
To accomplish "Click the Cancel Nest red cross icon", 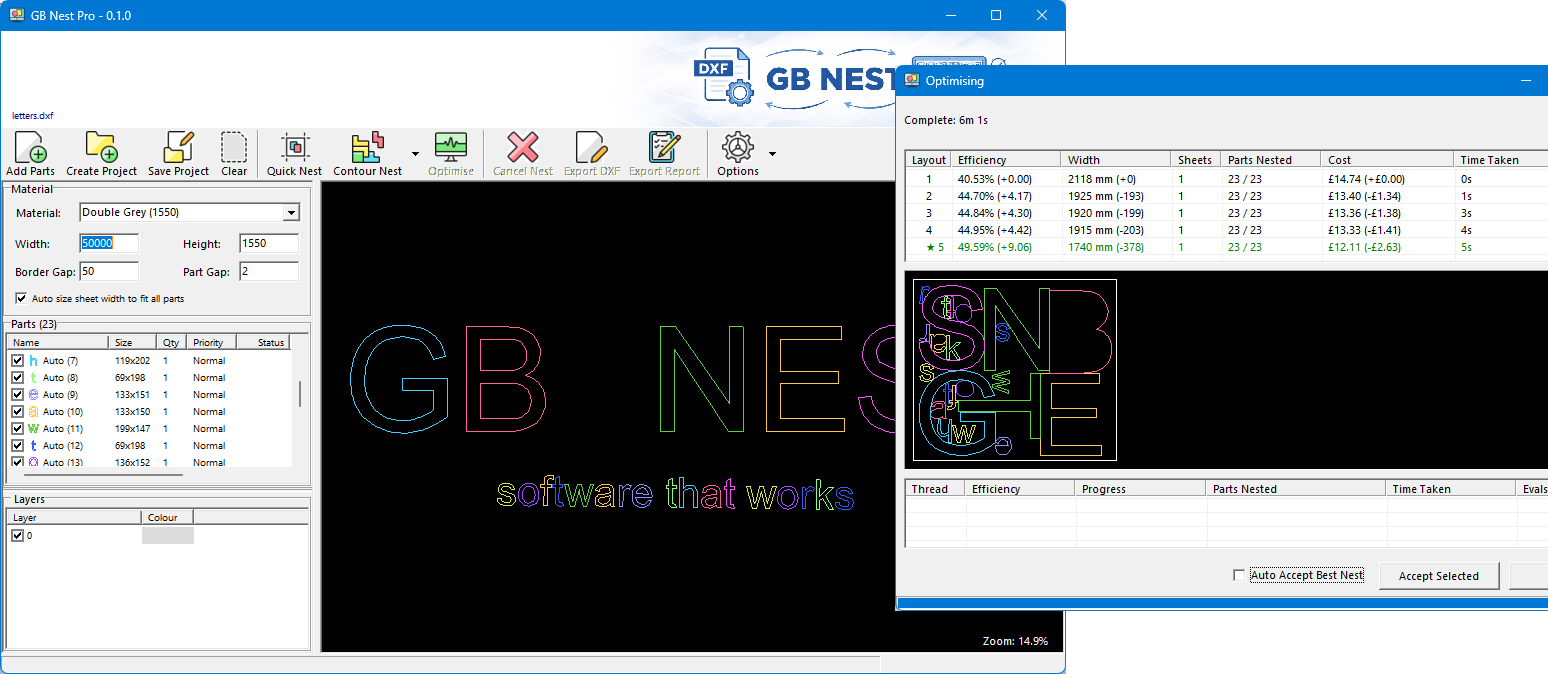I will (523, 148).
